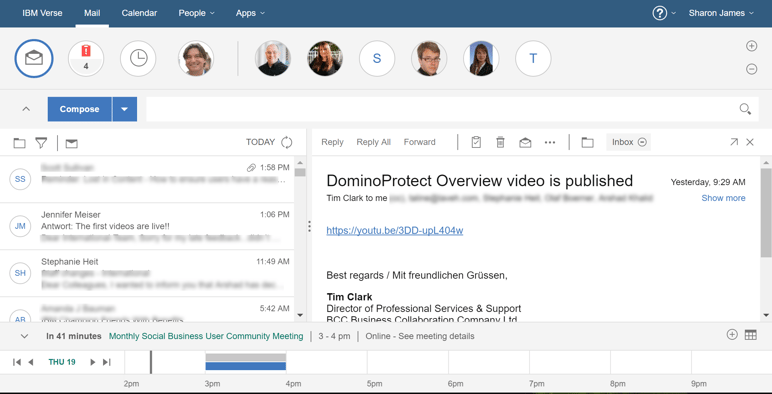
Task: Open the Apps dropdown menu
Action: [x=250, y=13]
